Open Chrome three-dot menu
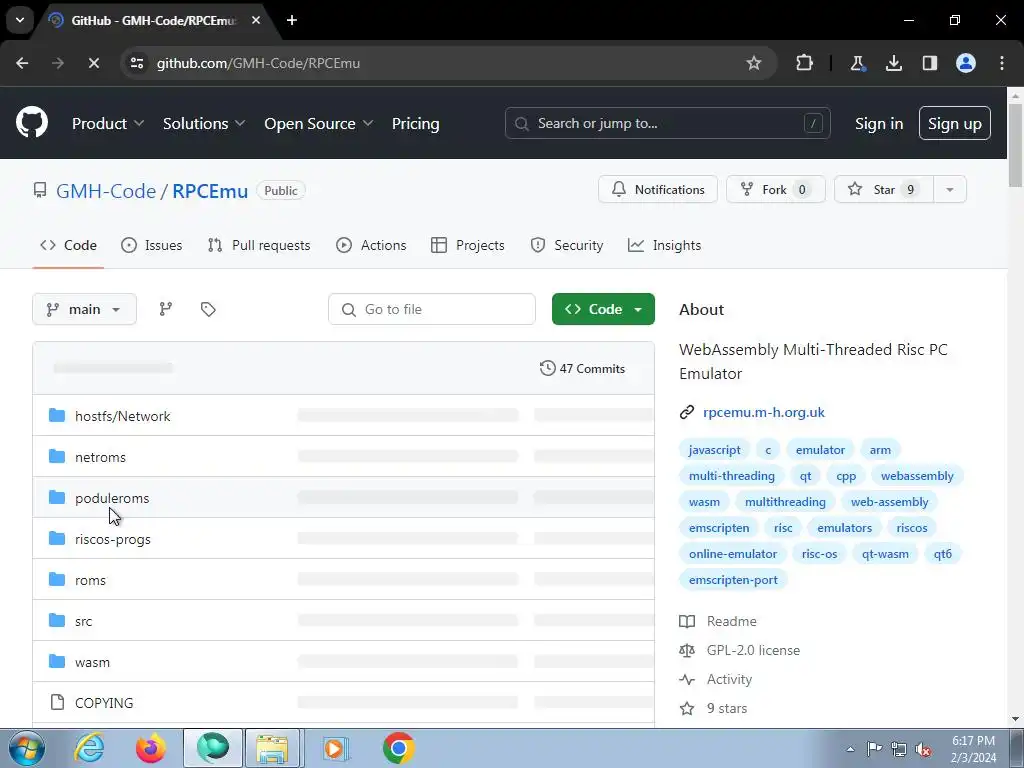1024x768 pixels. point(1002,63)
